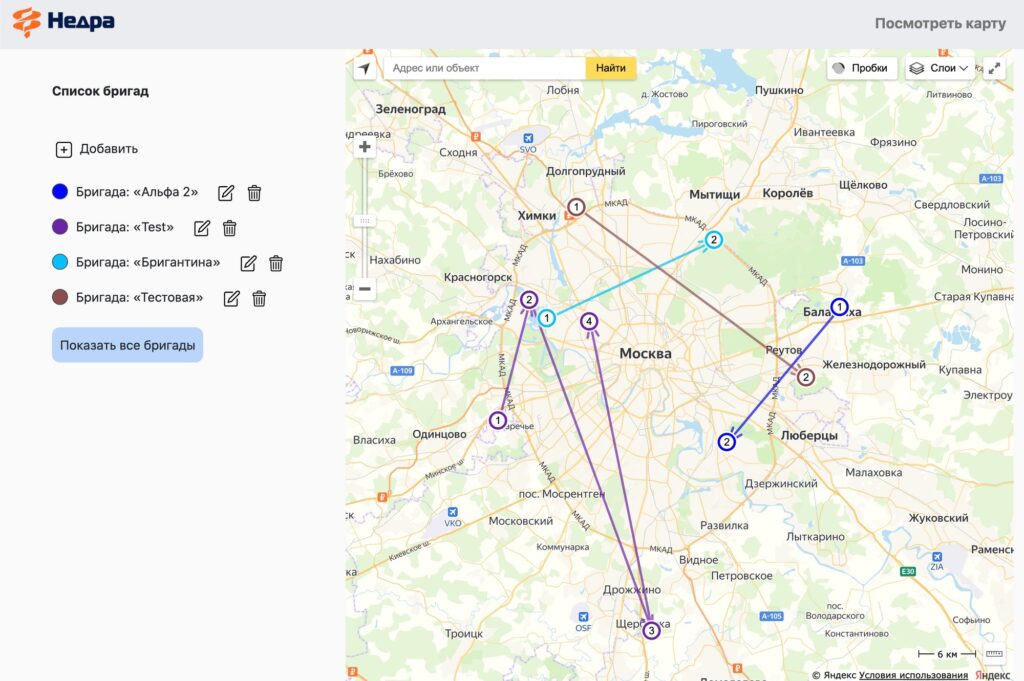The height and width of the screenshot is (681, 1024).
Task: Edit brigade «Альфа 2»
Action: tap(226, 193)
